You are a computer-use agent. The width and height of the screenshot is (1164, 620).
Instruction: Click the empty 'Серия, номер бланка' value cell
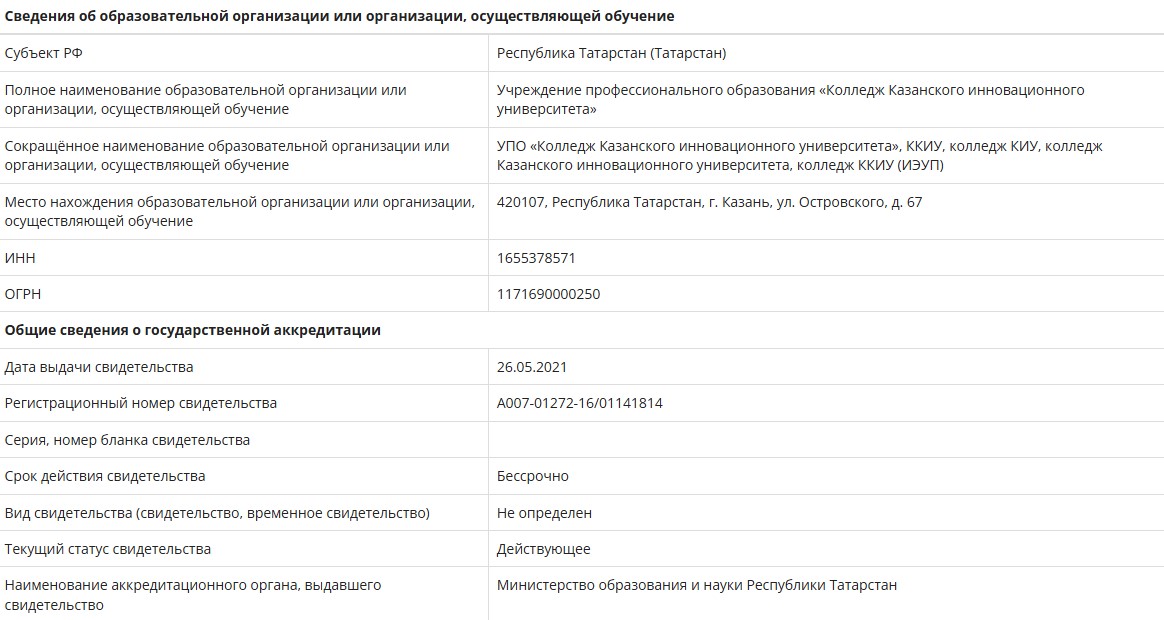(x=825, y=440)
